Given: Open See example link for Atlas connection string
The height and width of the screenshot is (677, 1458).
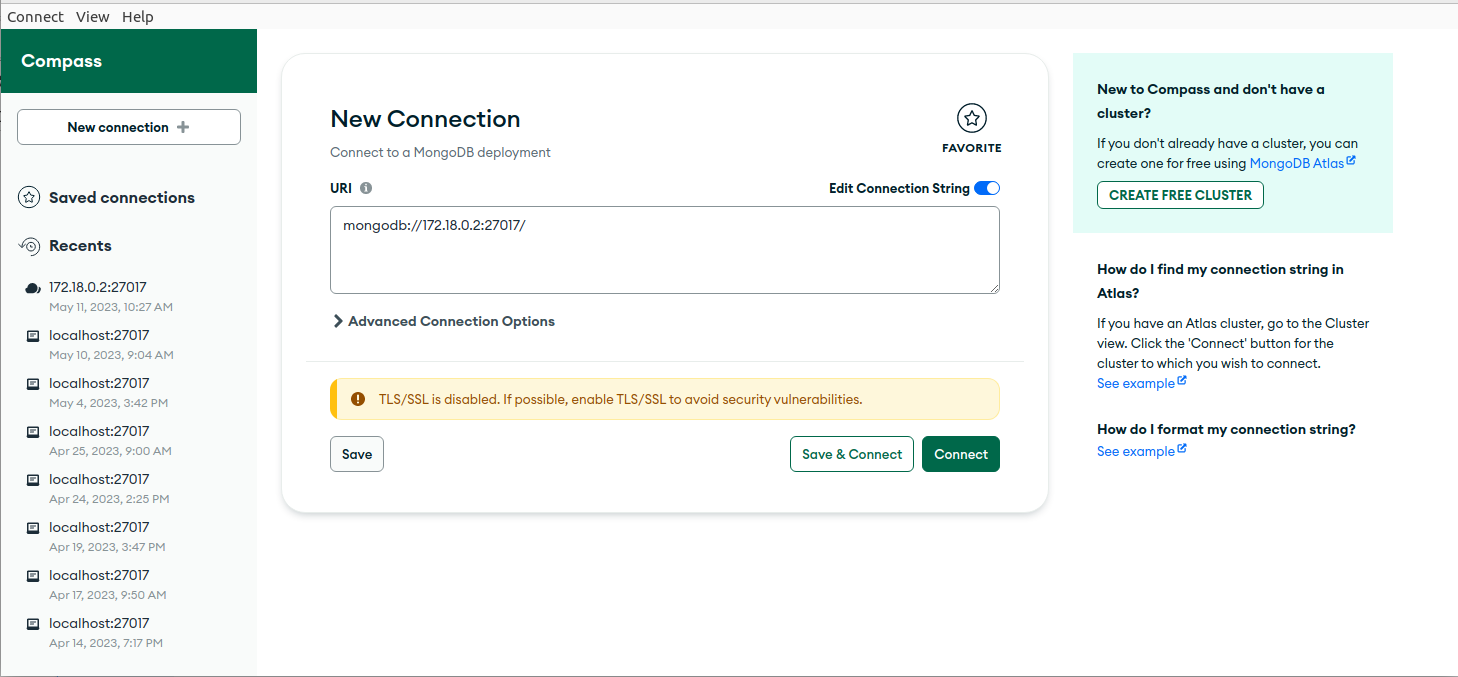Looking at the screenshot, I should point(1136,383).
